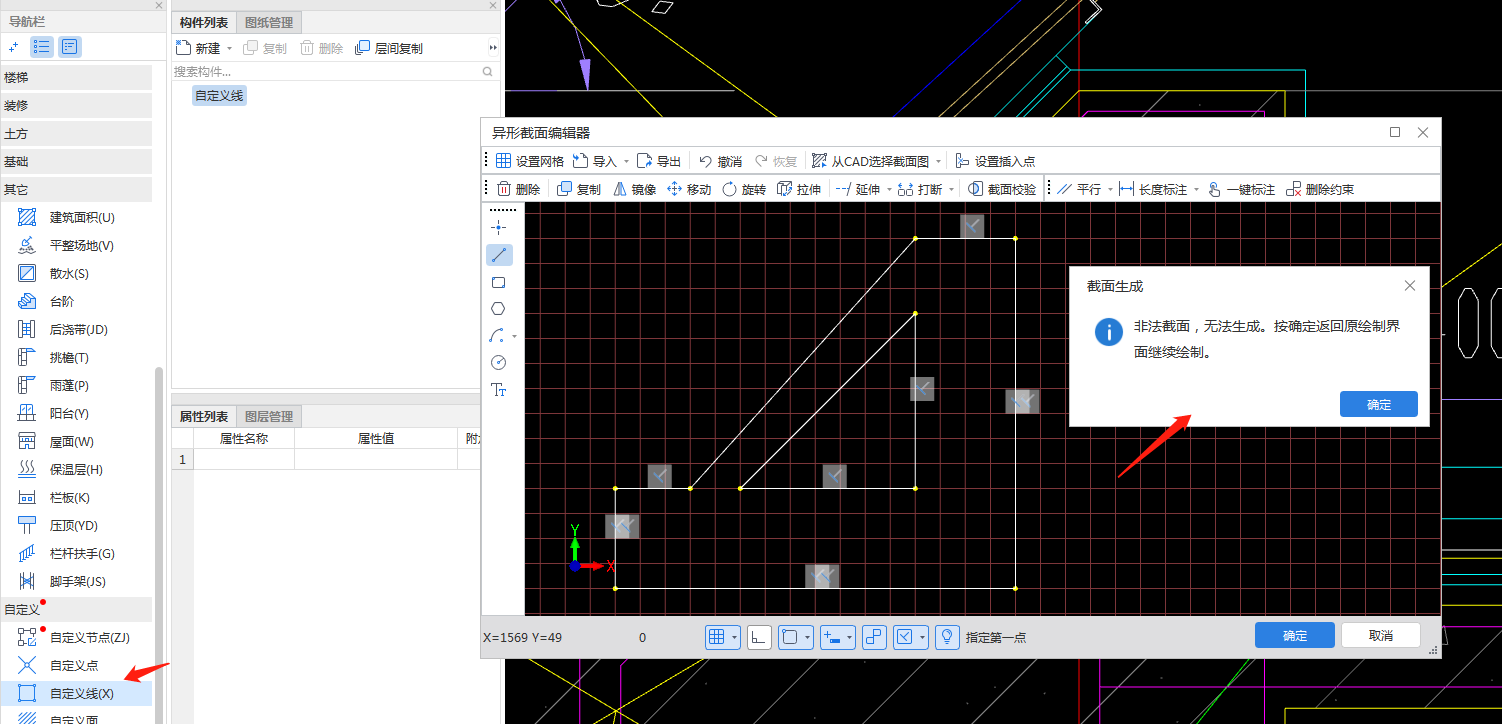Toggle the grid display status button
Screen dimensions: 1502x724
(x=716, y=637)
